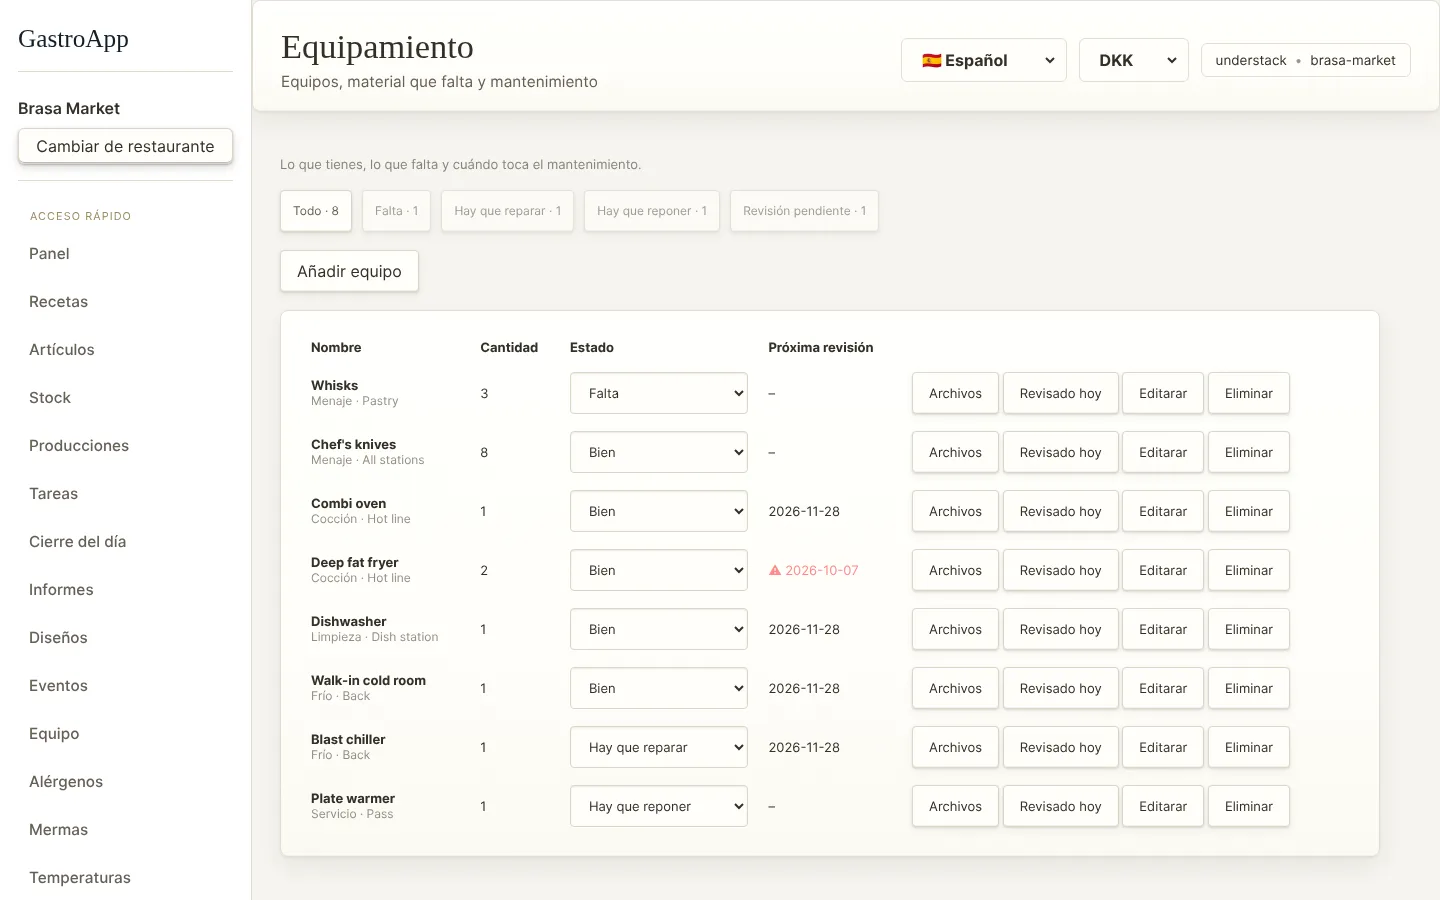
Task: Mark Chef's knives as Revisado hoy
Action: [1060, 452]
